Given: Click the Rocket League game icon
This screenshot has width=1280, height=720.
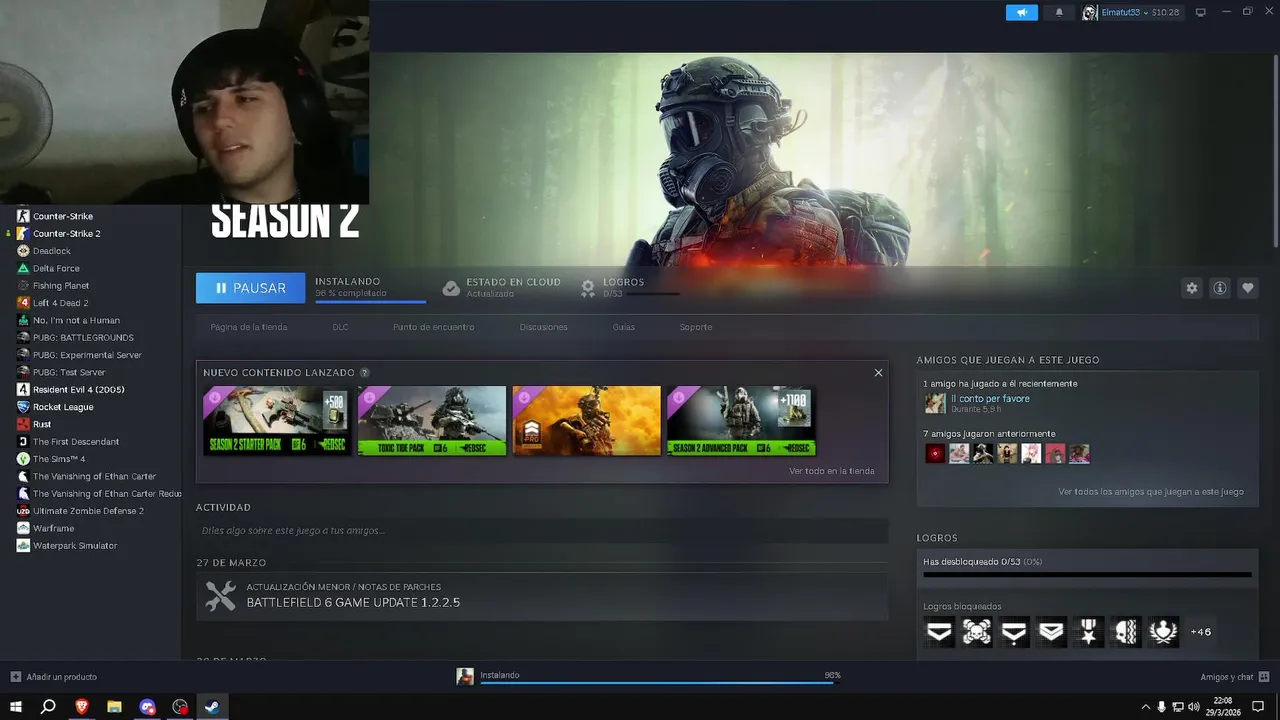Looking at the screenshot, I should (x=23, y=407).
